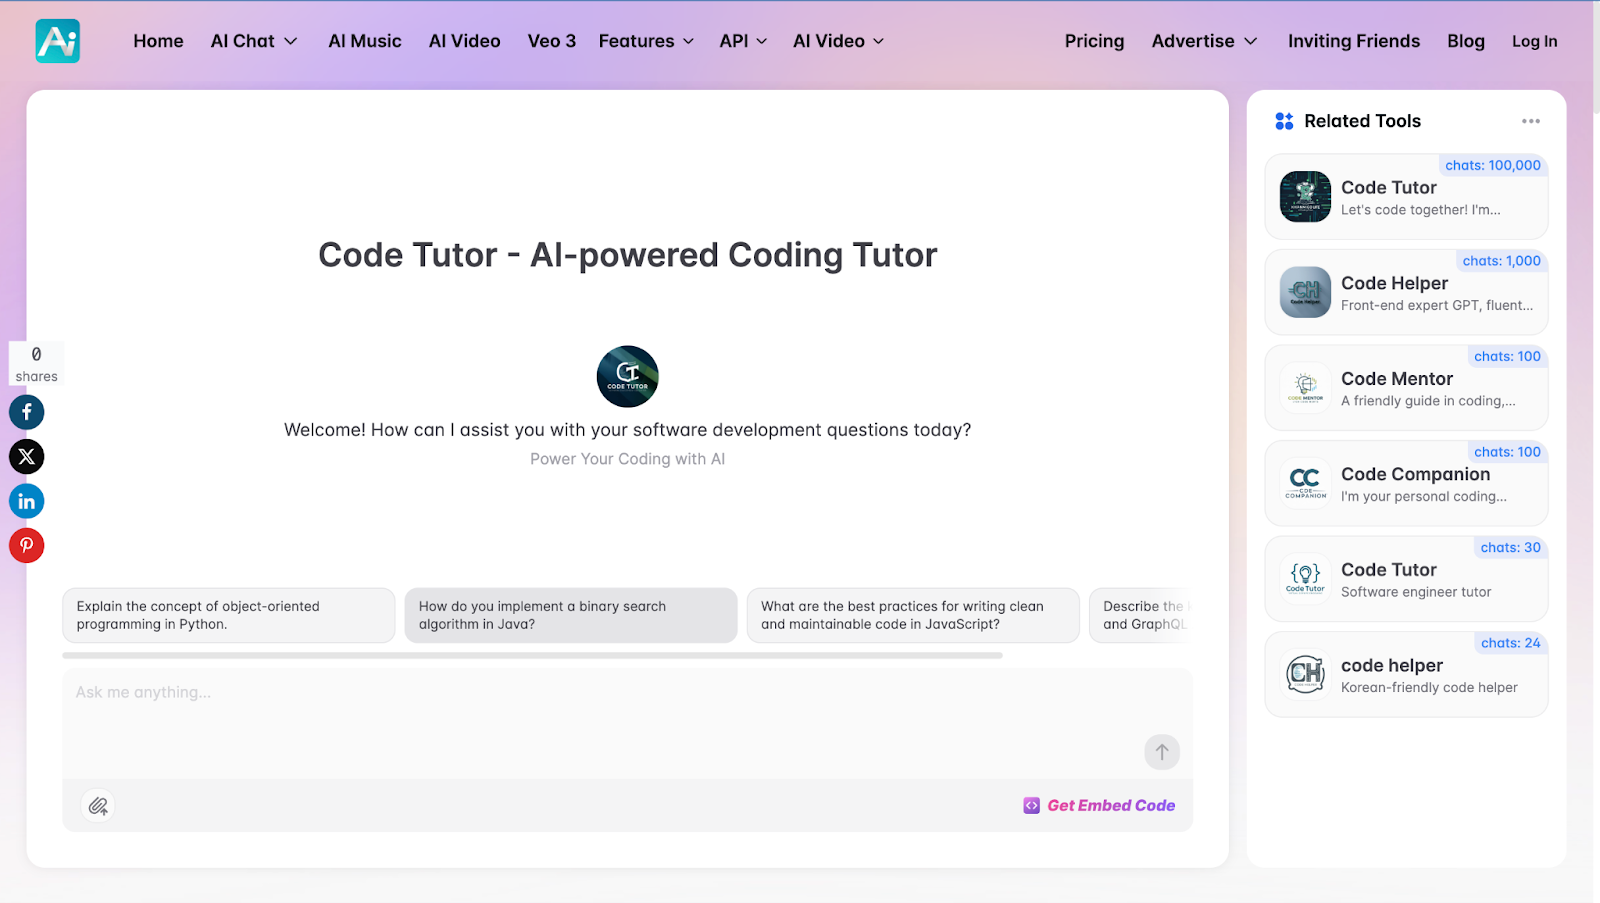Image resolution: width=1600 pixels, height=903 pixels.
Task: Share the page on Facebook
Action: pyautogui.click(x=27, y=412)
